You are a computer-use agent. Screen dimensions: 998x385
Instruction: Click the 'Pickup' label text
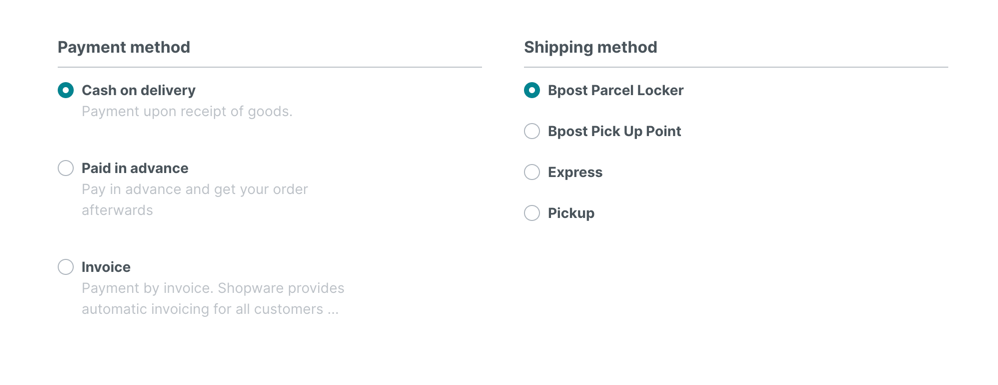571,213
